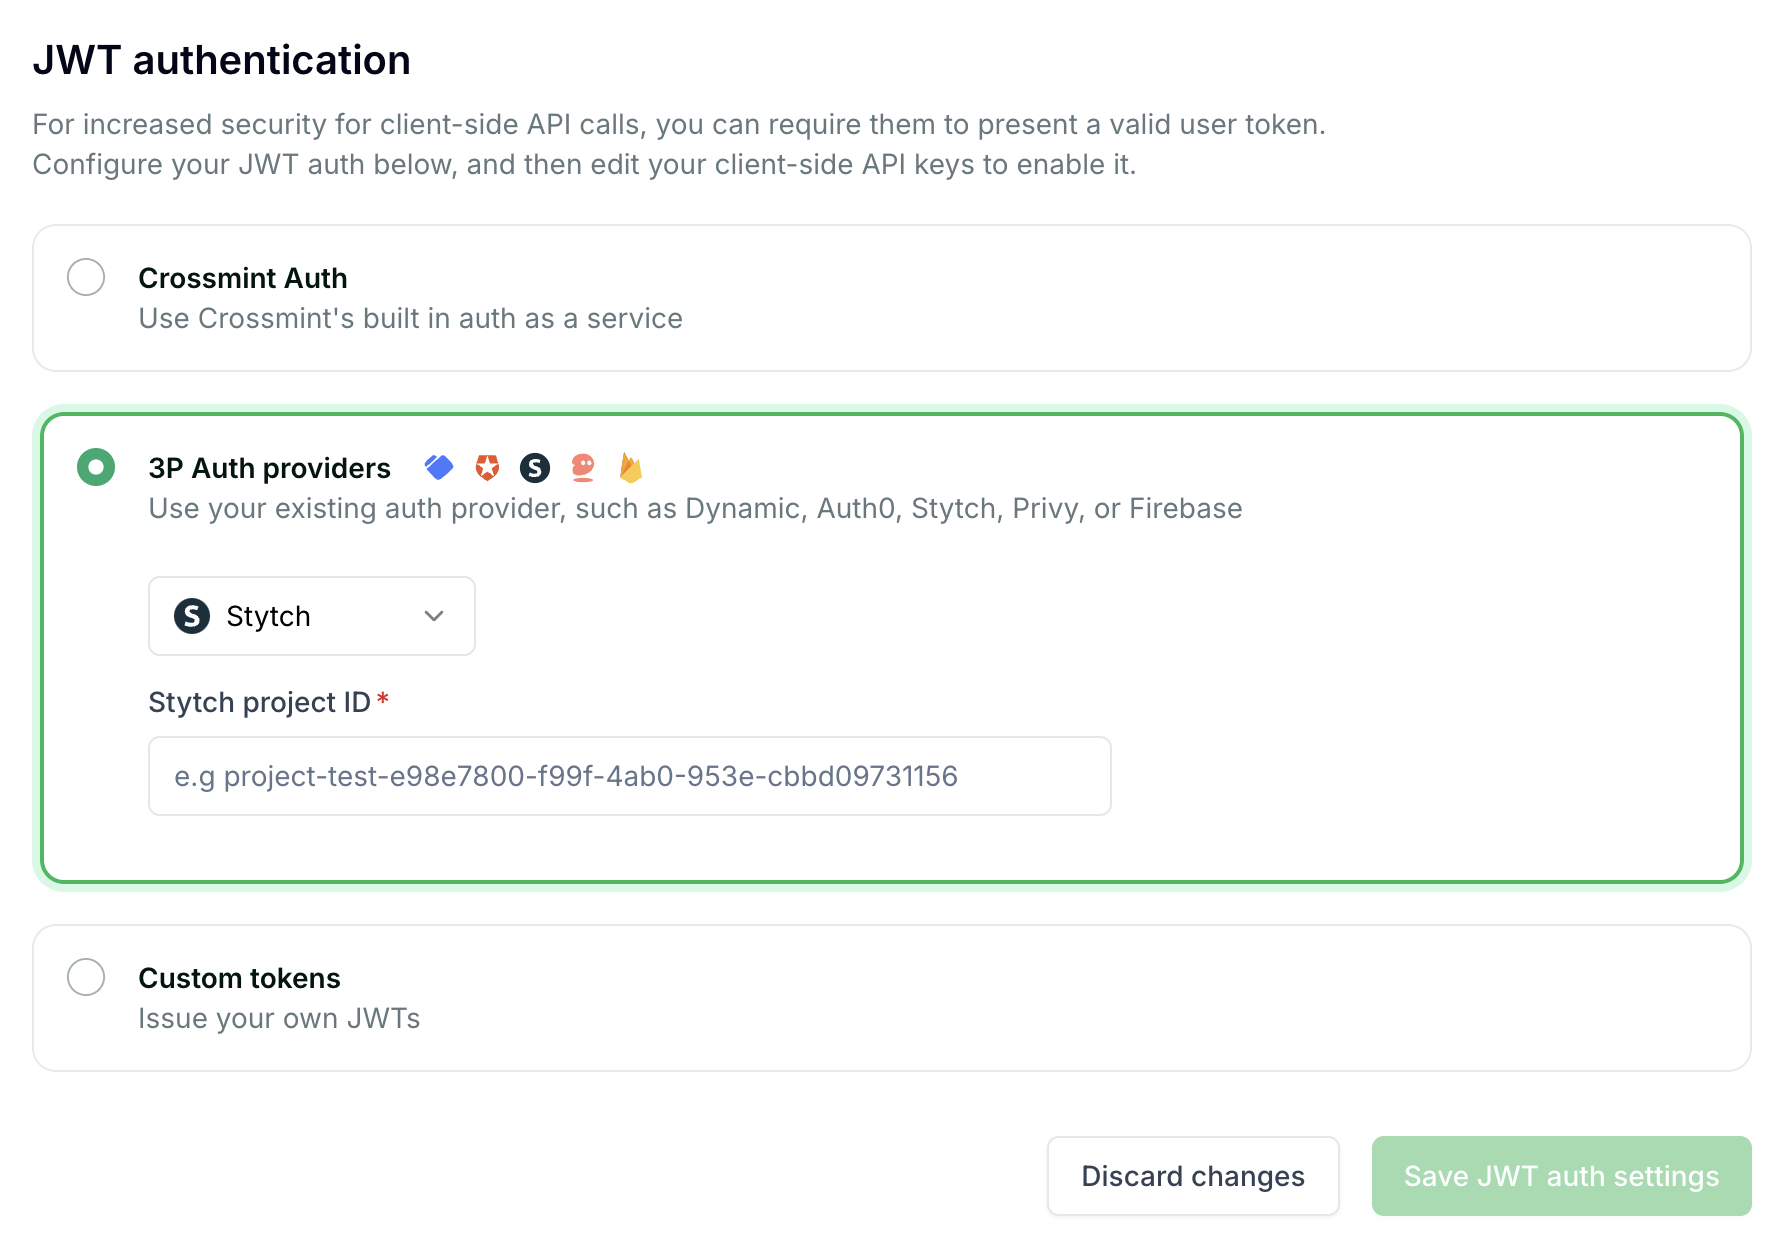The width and height of the screenshot is (1788, 1254).
Task: Click Save JWT auth settings button
Action: point(1562,1176)
